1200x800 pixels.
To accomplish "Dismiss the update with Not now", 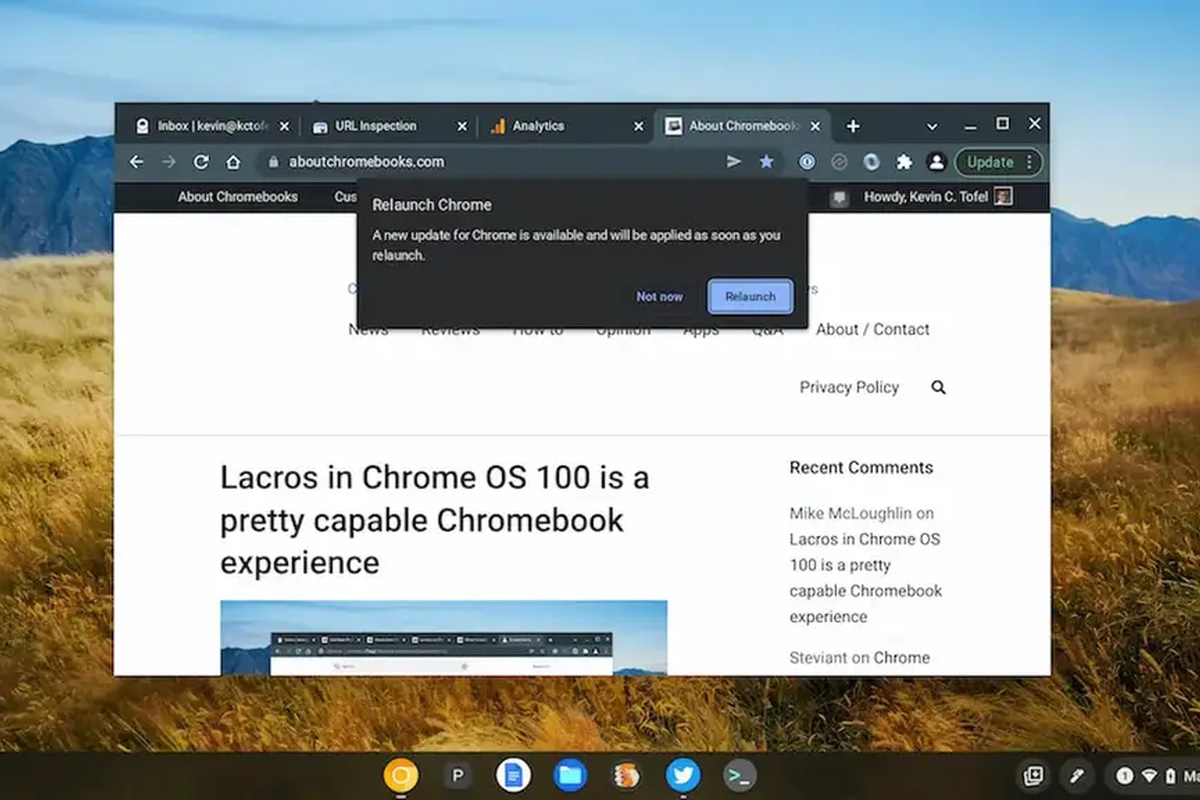I will click(660, 297).
